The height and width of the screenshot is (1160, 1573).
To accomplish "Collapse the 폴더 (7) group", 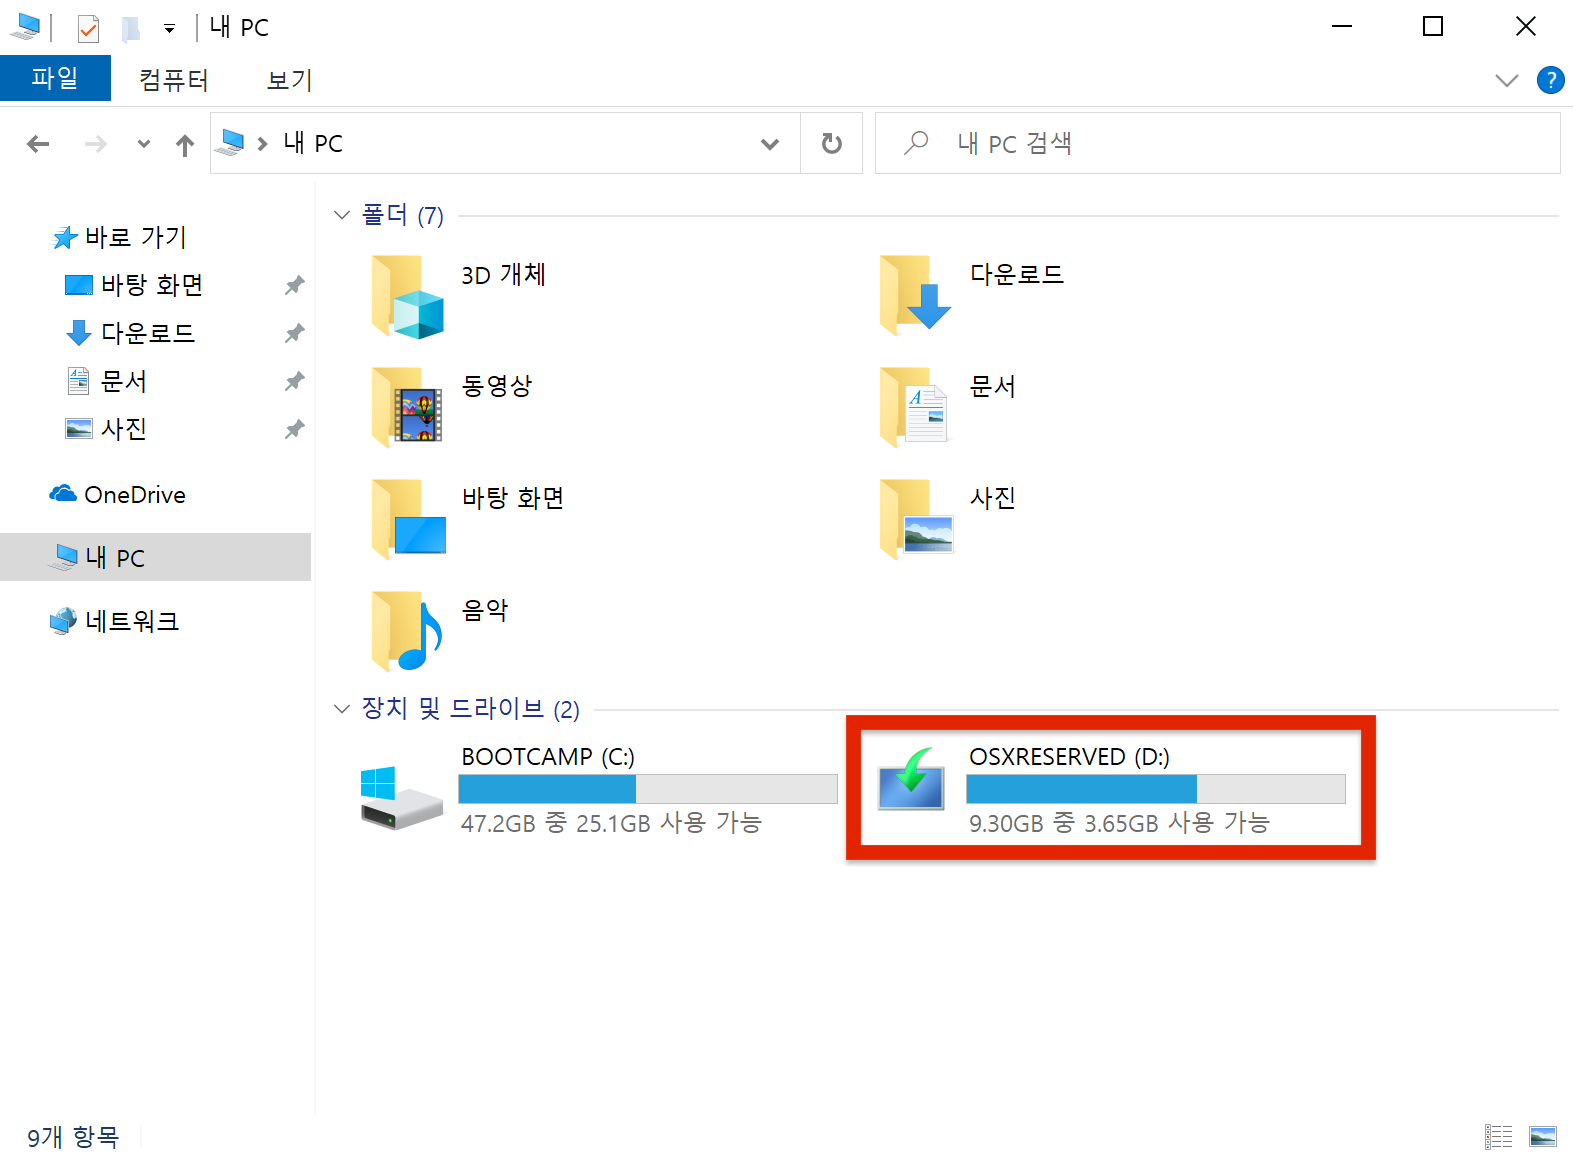I will (342, 215).
